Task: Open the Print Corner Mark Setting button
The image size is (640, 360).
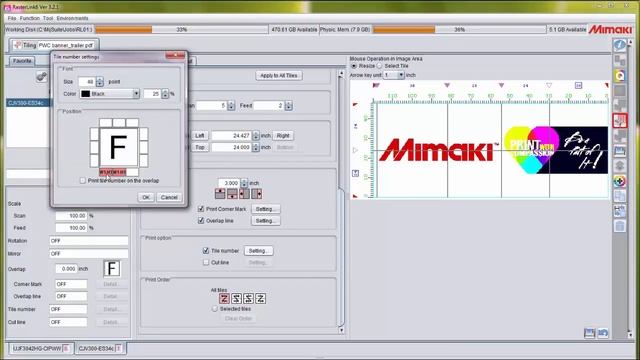Action: pos(265,209)
